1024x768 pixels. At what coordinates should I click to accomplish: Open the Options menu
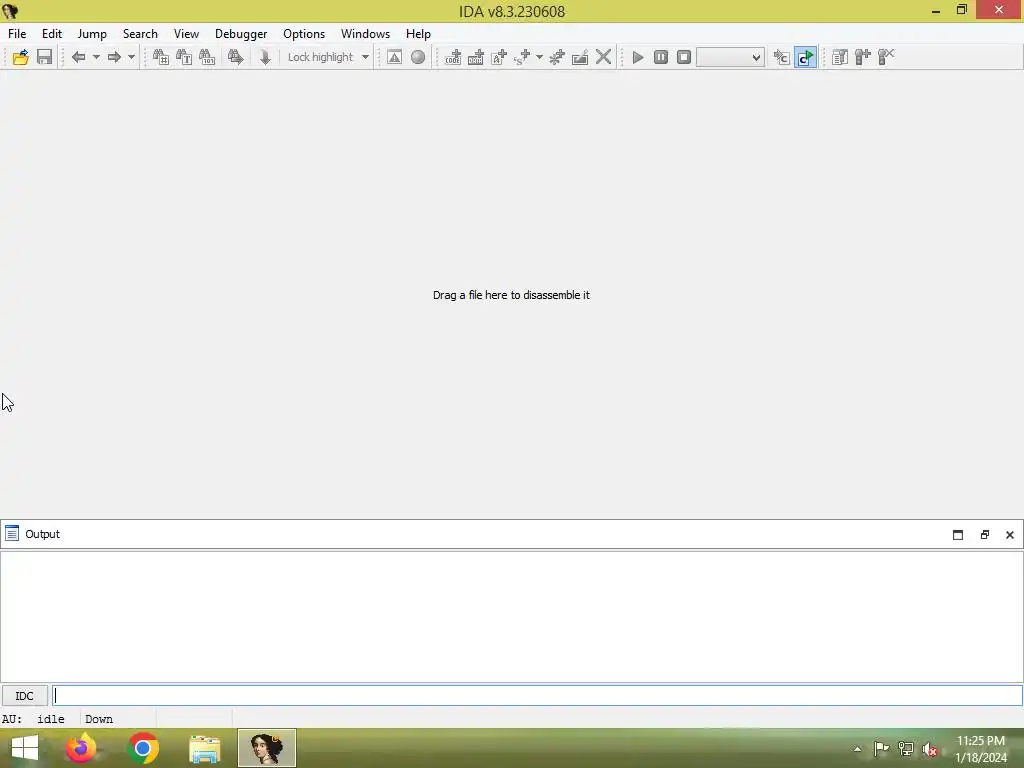[x=304, y=33]
